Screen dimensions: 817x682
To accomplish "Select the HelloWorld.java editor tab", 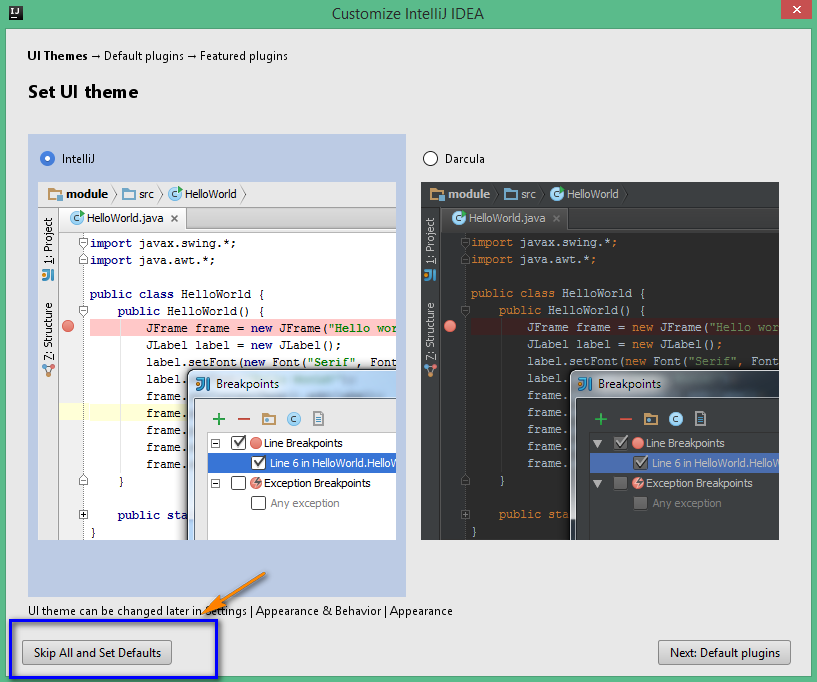I will coord(122,217).
